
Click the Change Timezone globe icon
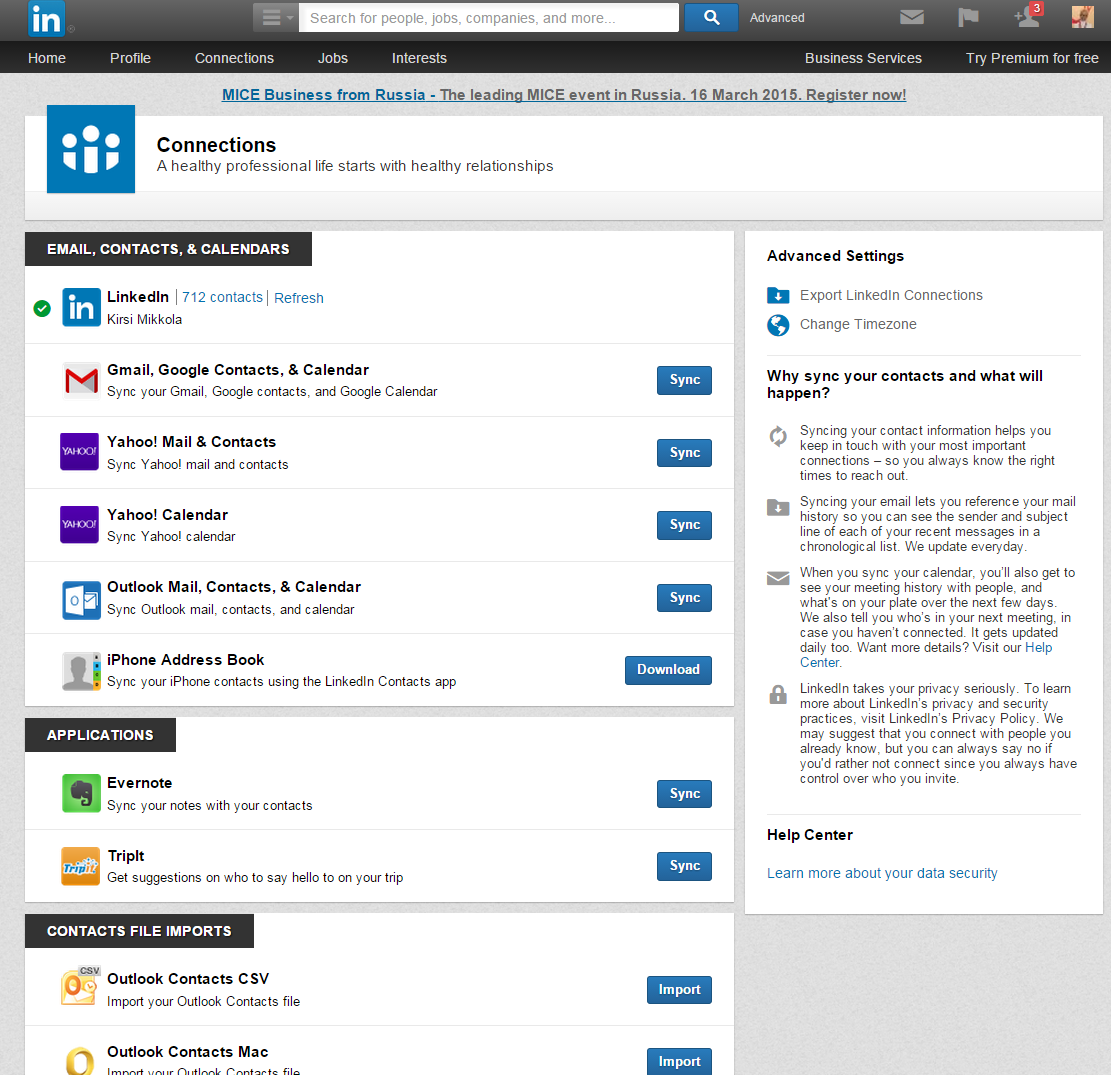(778, 325)
